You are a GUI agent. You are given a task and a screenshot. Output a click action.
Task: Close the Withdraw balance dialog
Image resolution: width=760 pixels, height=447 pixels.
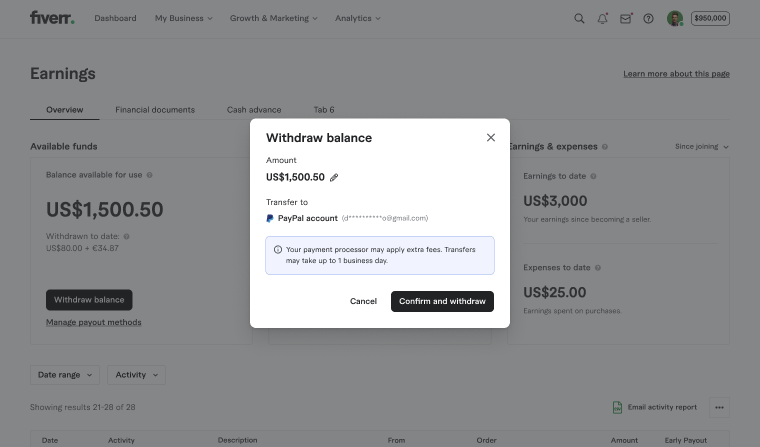(x=490, y=138)
